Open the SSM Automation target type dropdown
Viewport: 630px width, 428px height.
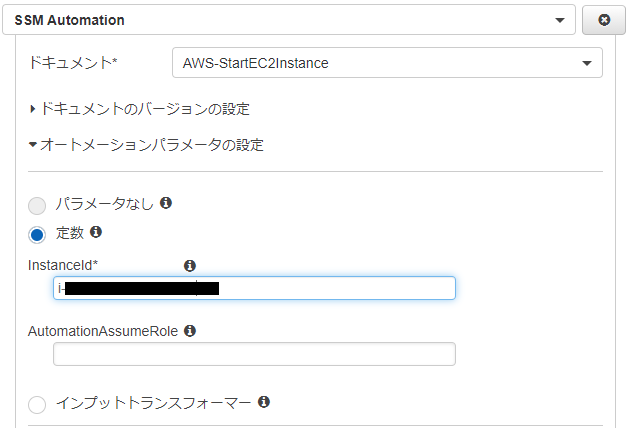[290, 19]
